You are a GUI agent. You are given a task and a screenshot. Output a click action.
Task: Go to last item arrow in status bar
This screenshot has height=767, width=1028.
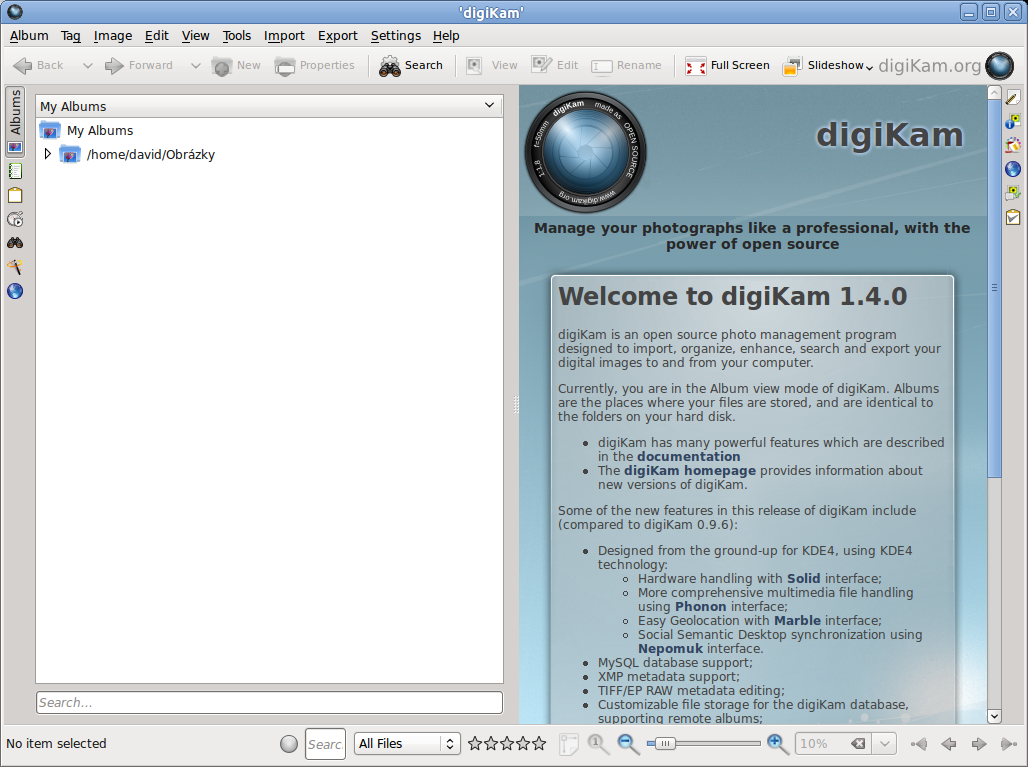[x=1008, y=743]
